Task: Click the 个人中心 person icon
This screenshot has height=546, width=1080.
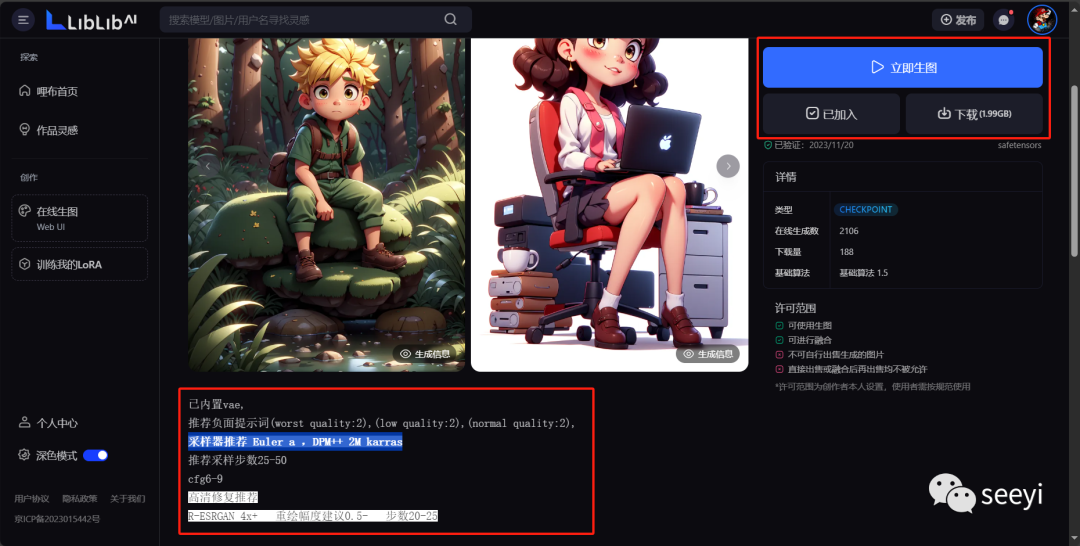Action: point(24,422)
